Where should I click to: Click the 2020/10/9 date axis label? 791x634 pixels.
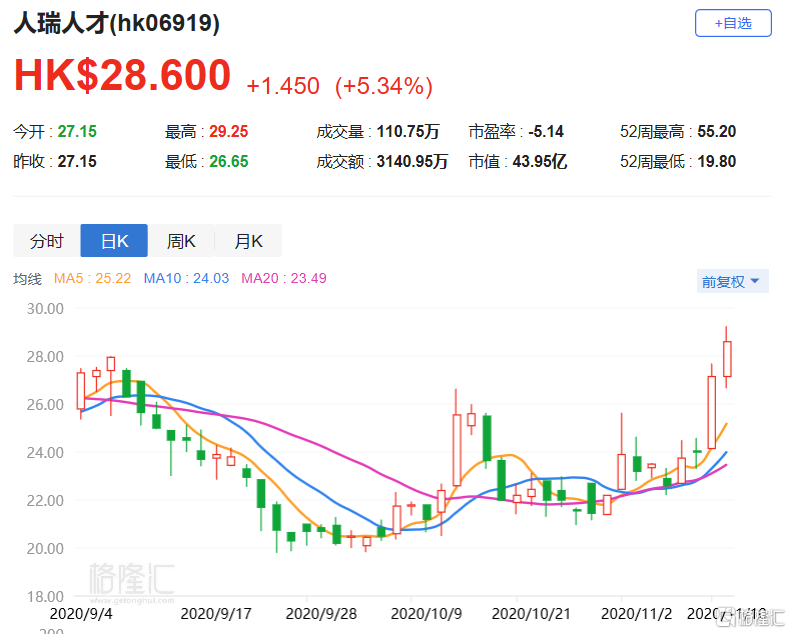point(418,612)
